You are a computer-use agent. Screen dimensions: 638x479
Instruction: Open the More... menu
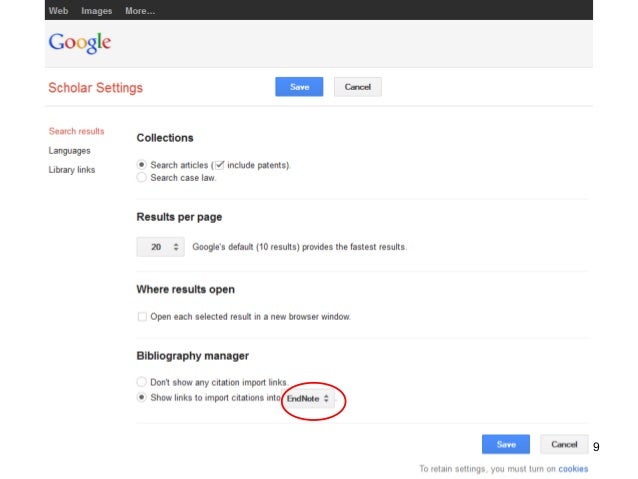[140, 11]
